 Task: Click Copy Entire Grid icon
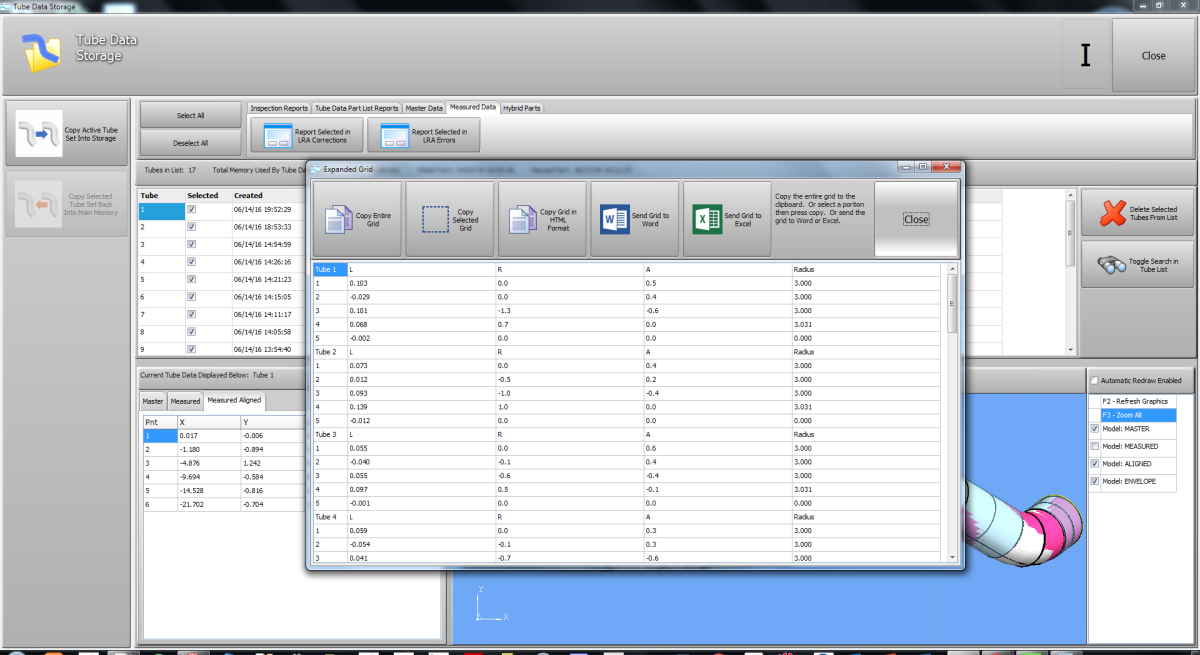tap(339, 218)
